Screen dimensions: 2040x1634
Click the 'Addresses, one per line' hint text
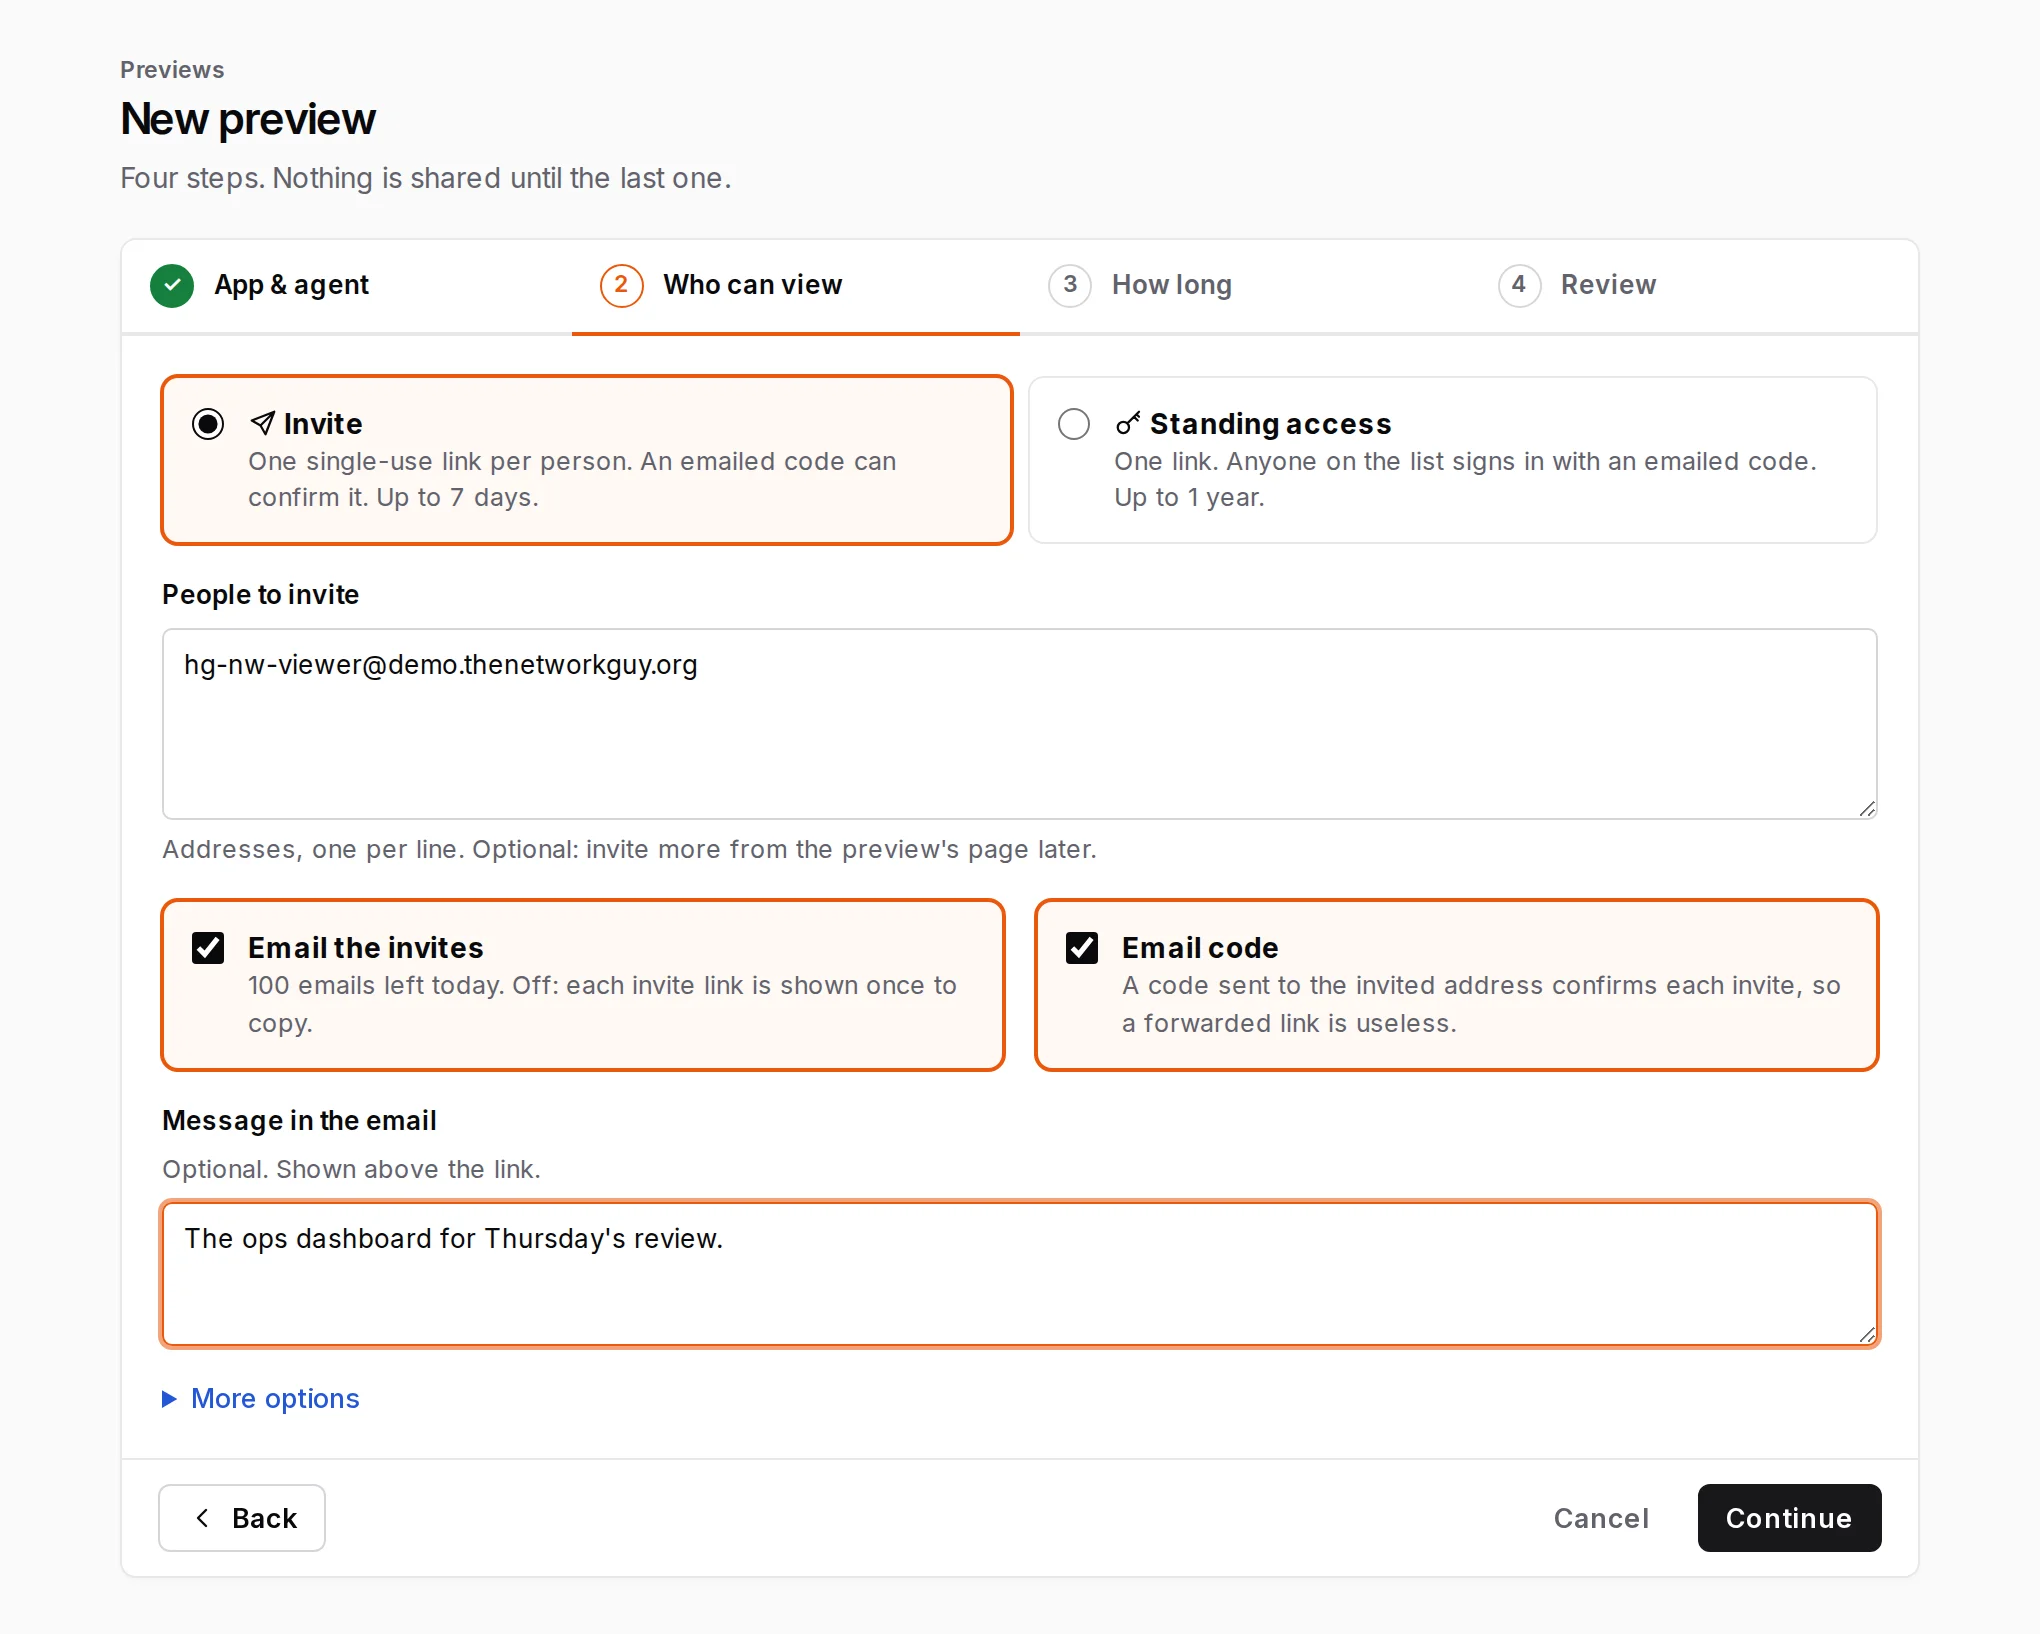tap(629, 849)
